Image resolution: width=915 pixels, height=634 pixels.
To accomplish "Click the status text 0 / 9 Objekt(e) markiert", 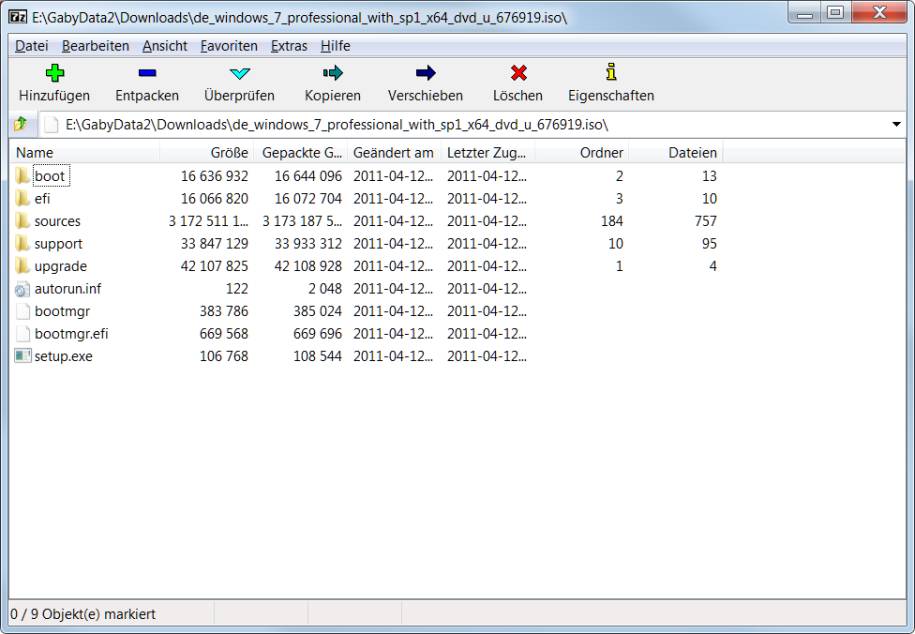I will [83, 614].
